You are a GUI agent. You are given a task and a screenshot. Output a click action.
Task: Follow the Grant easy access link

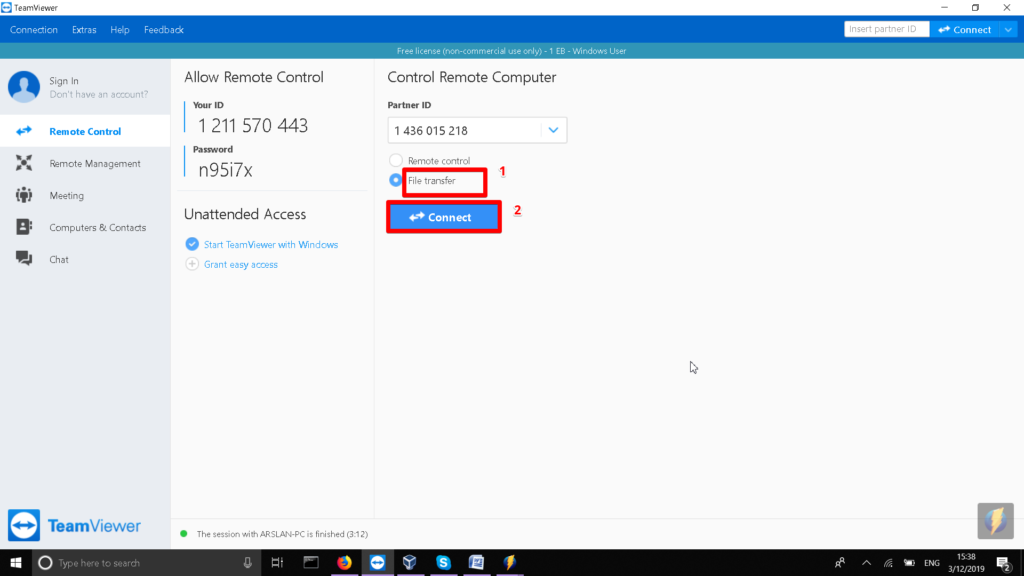coord(241,264)
